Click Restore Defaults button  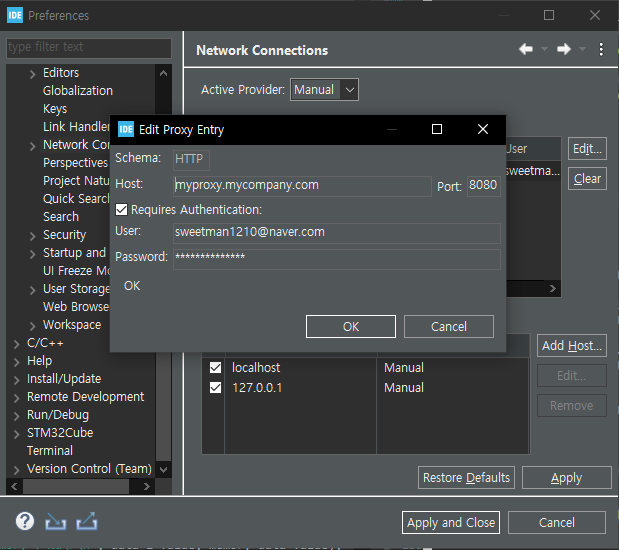tap(466, 478)
